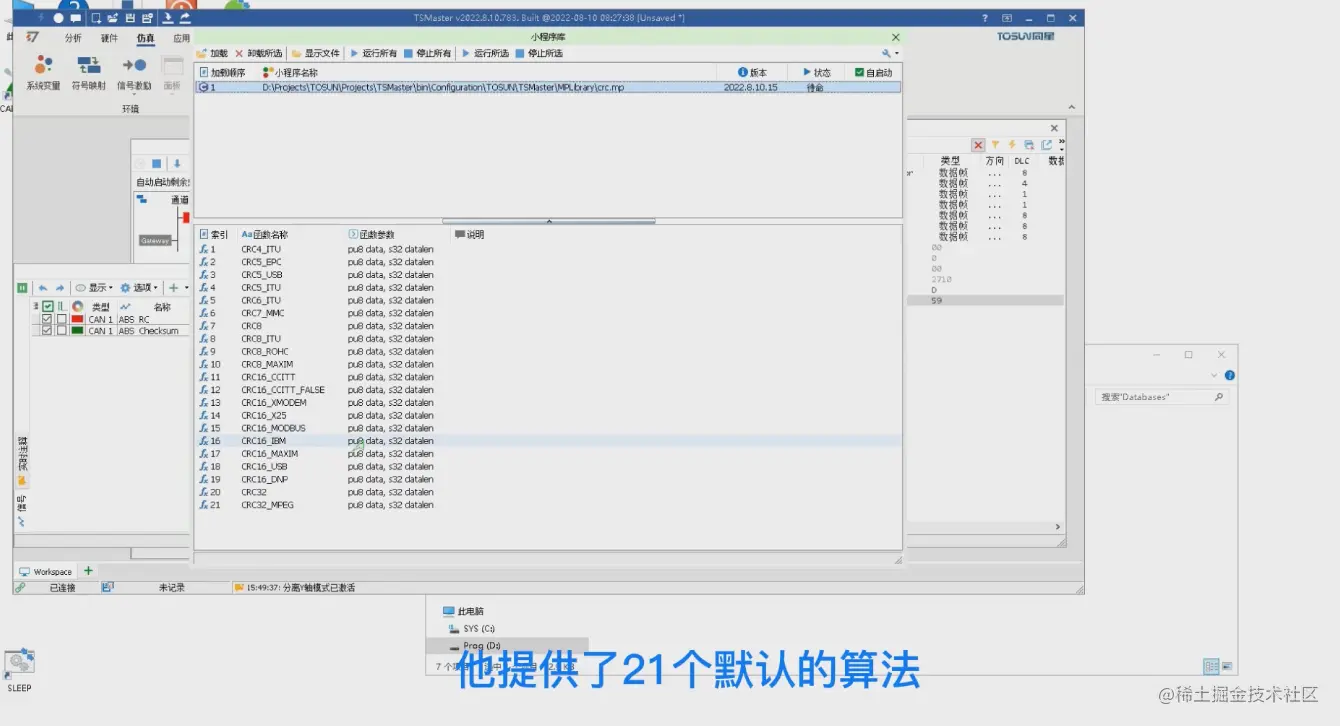
Task: Open the 系统变量 system variables tool
Action: tap(43, 73)
